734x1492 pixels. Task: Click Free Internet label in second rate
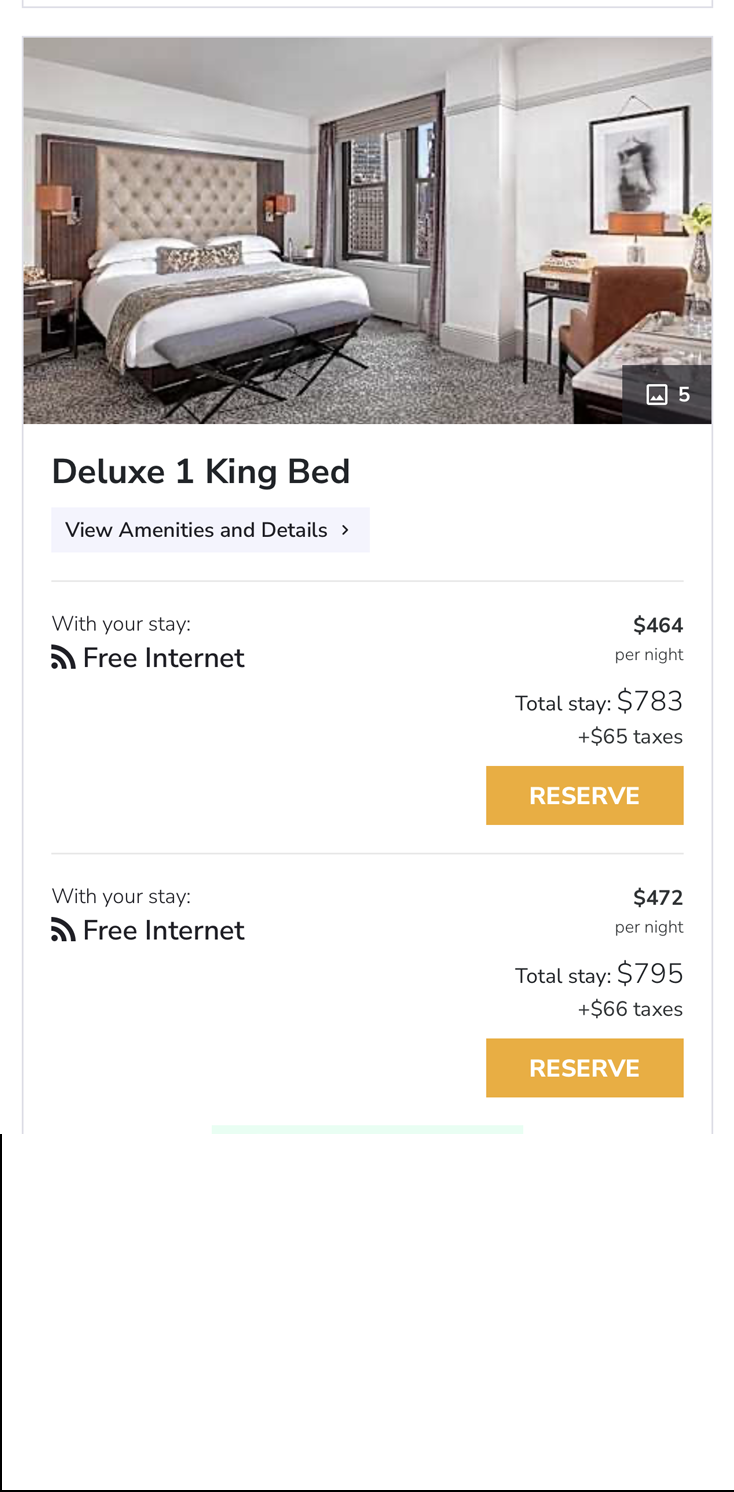tap(163, 931)
